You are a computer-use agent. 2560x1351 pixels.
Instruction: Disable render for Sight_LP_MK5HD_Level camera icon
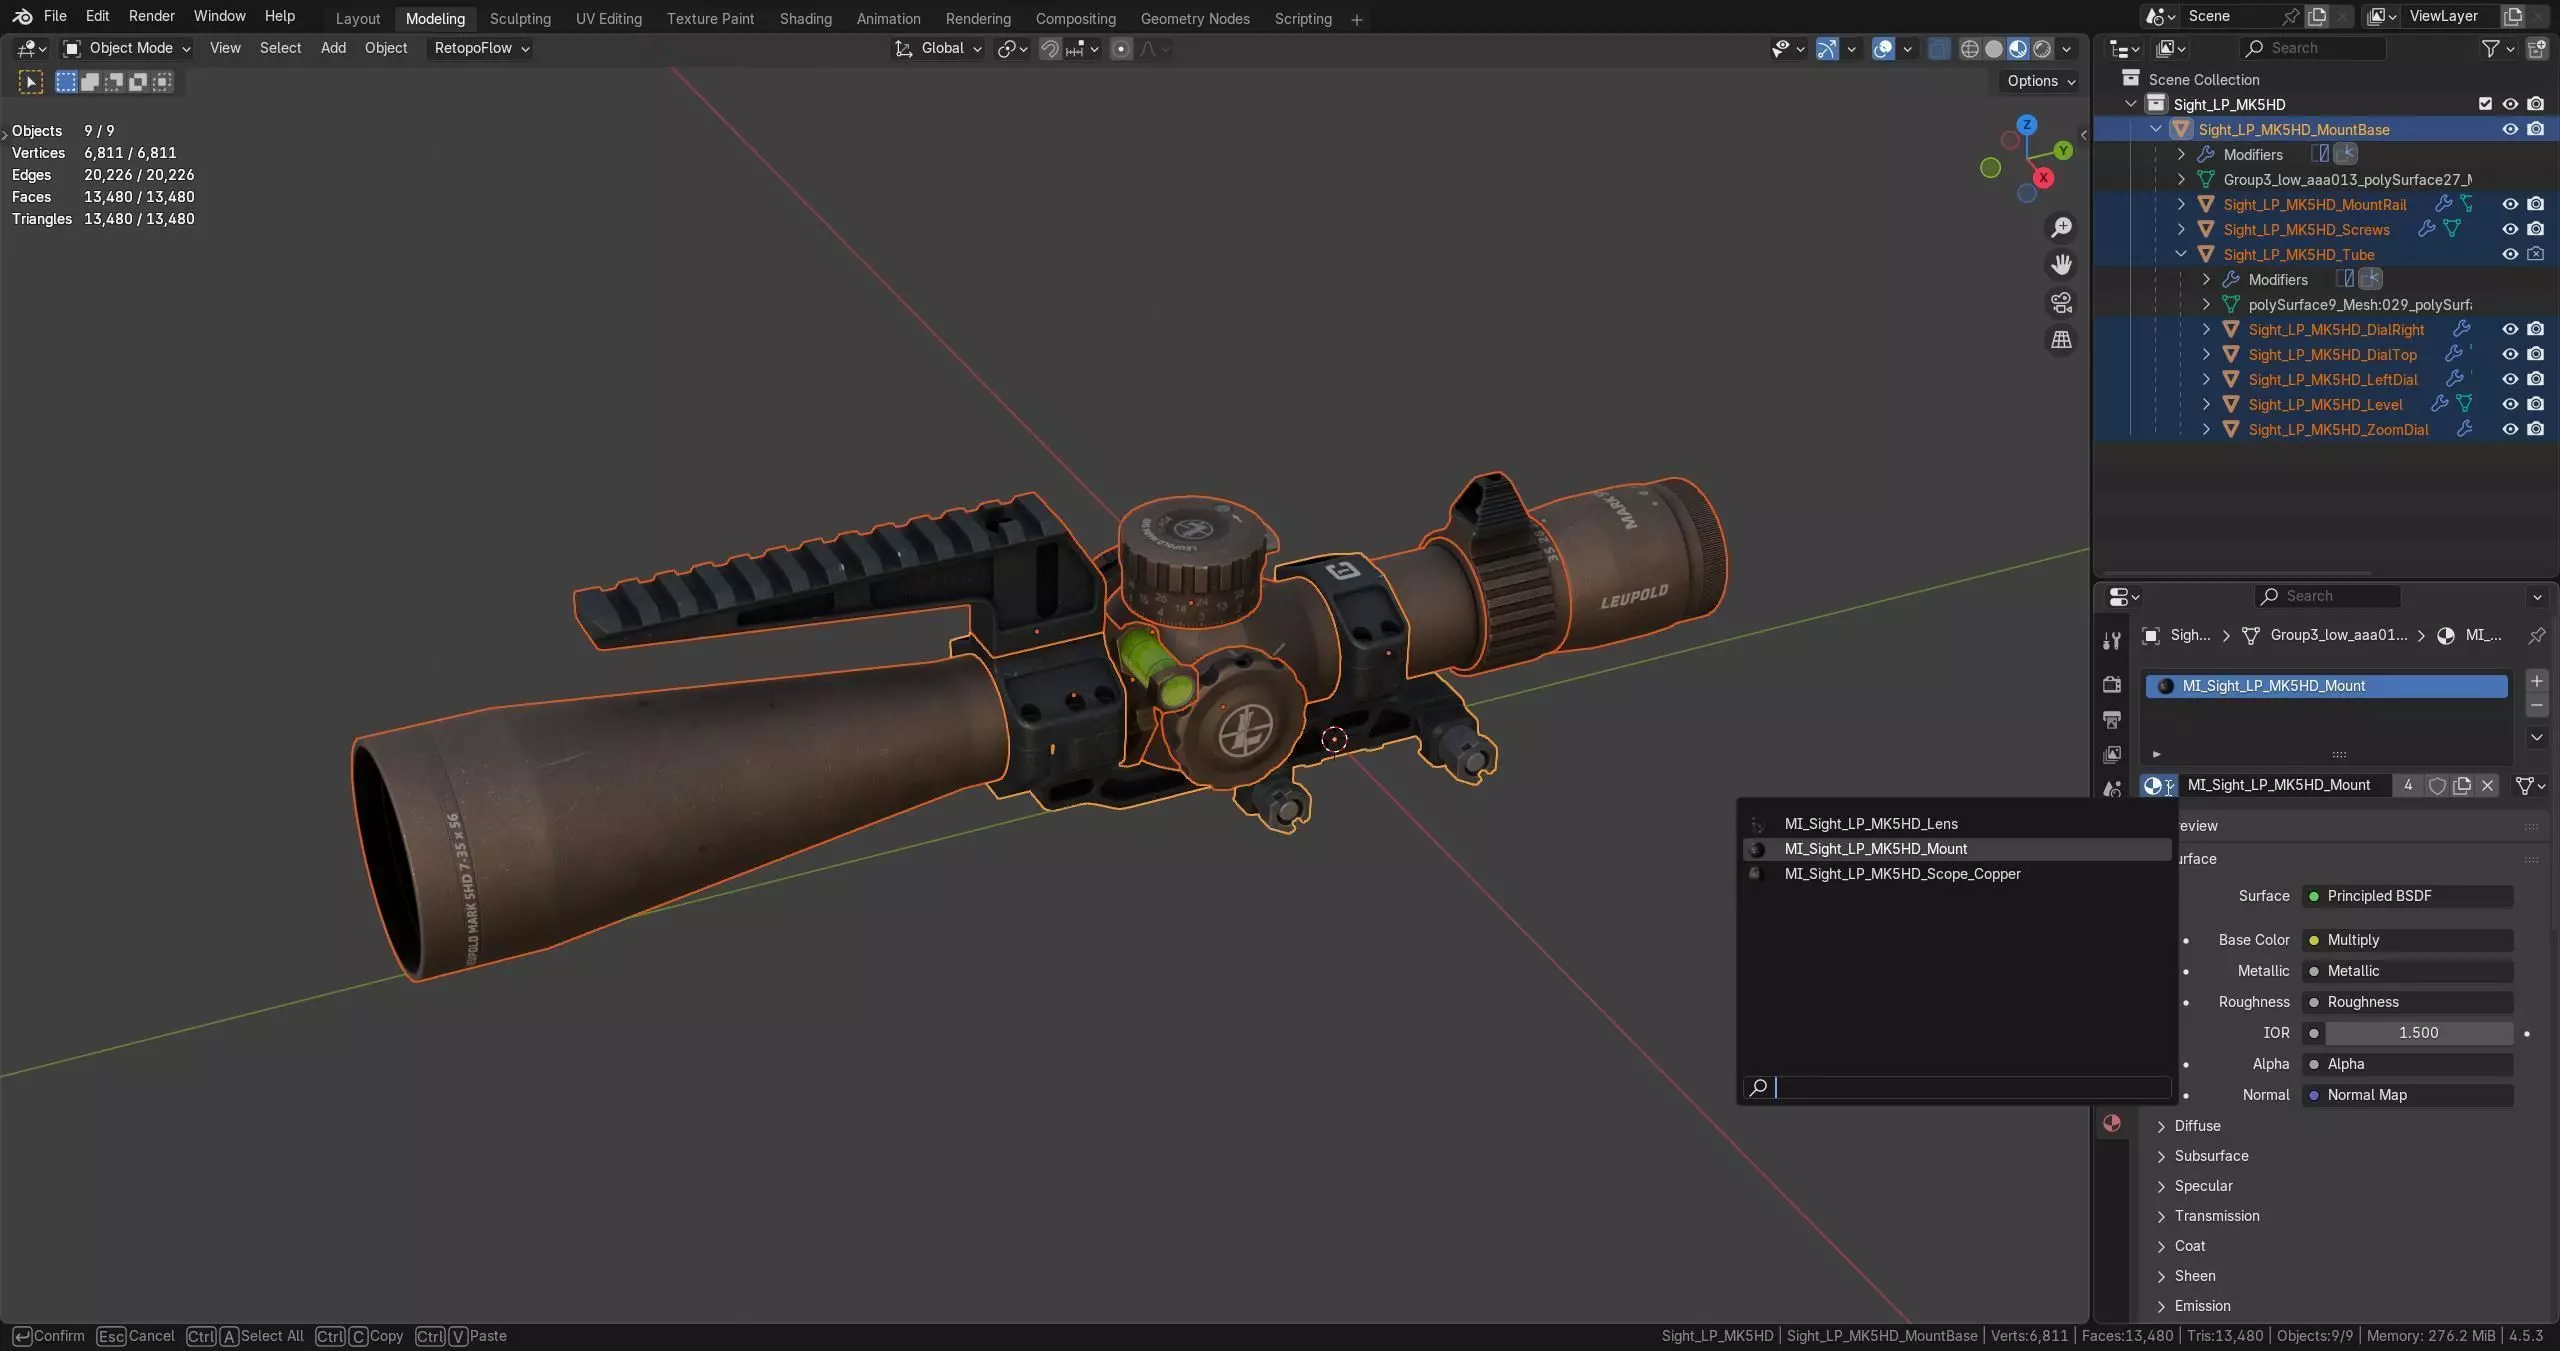point(2535,404)
